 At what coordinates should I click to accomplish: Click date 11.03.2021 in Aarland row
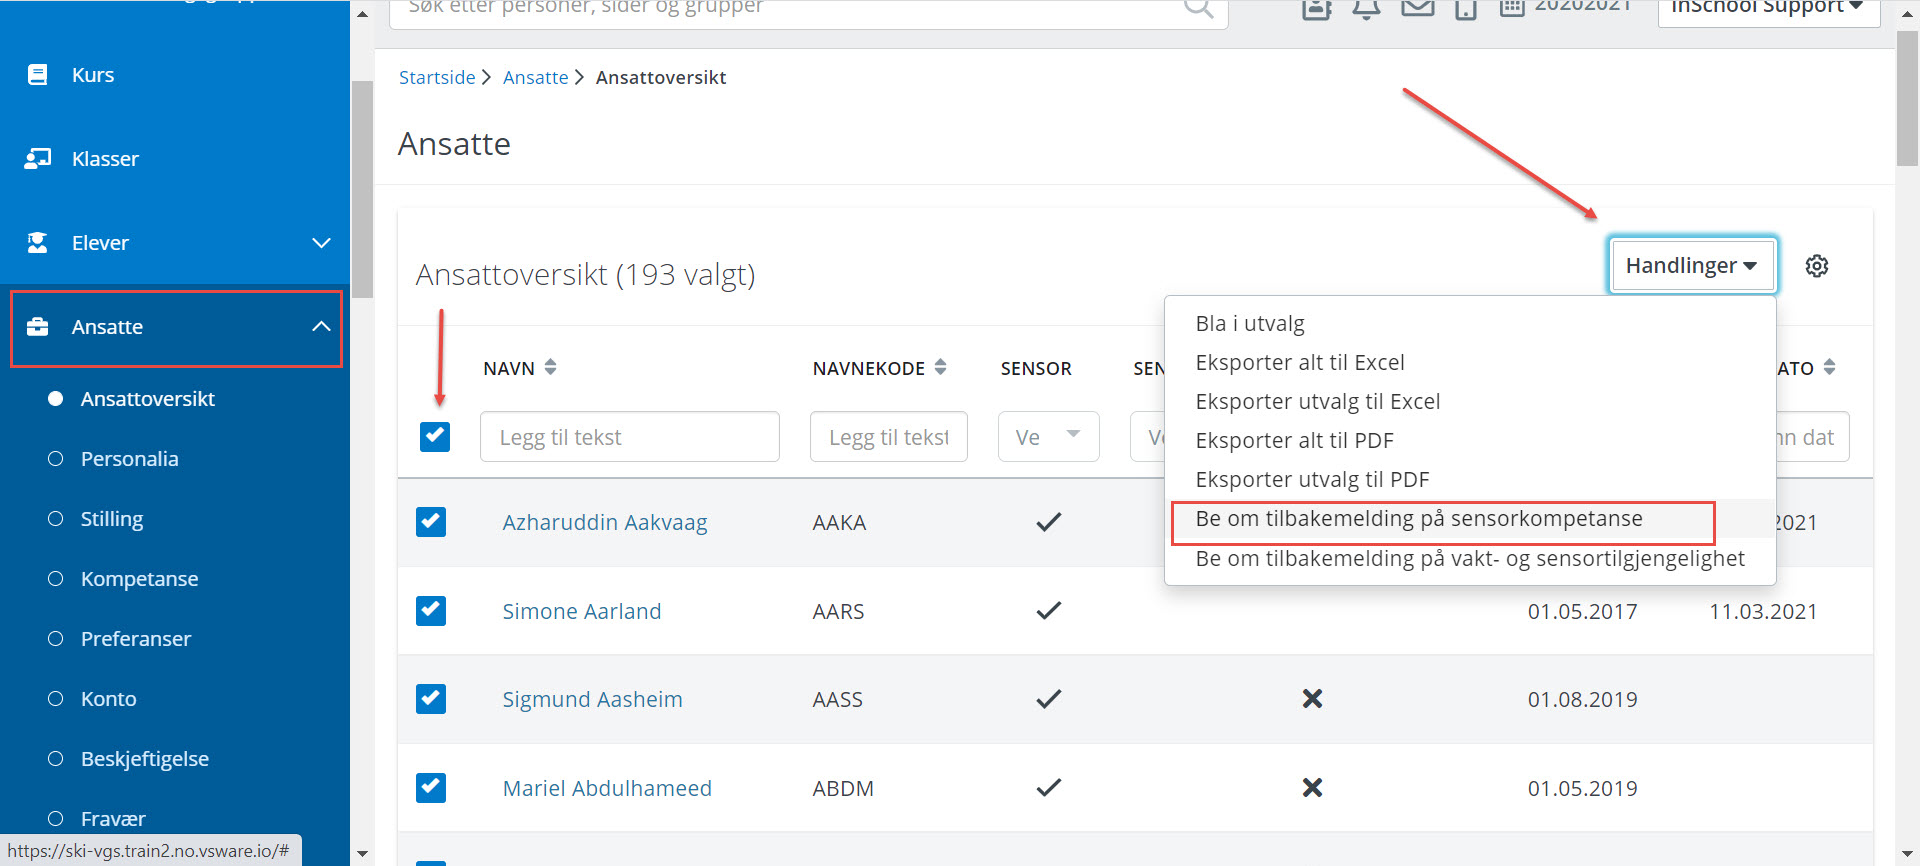point(1763,611)
